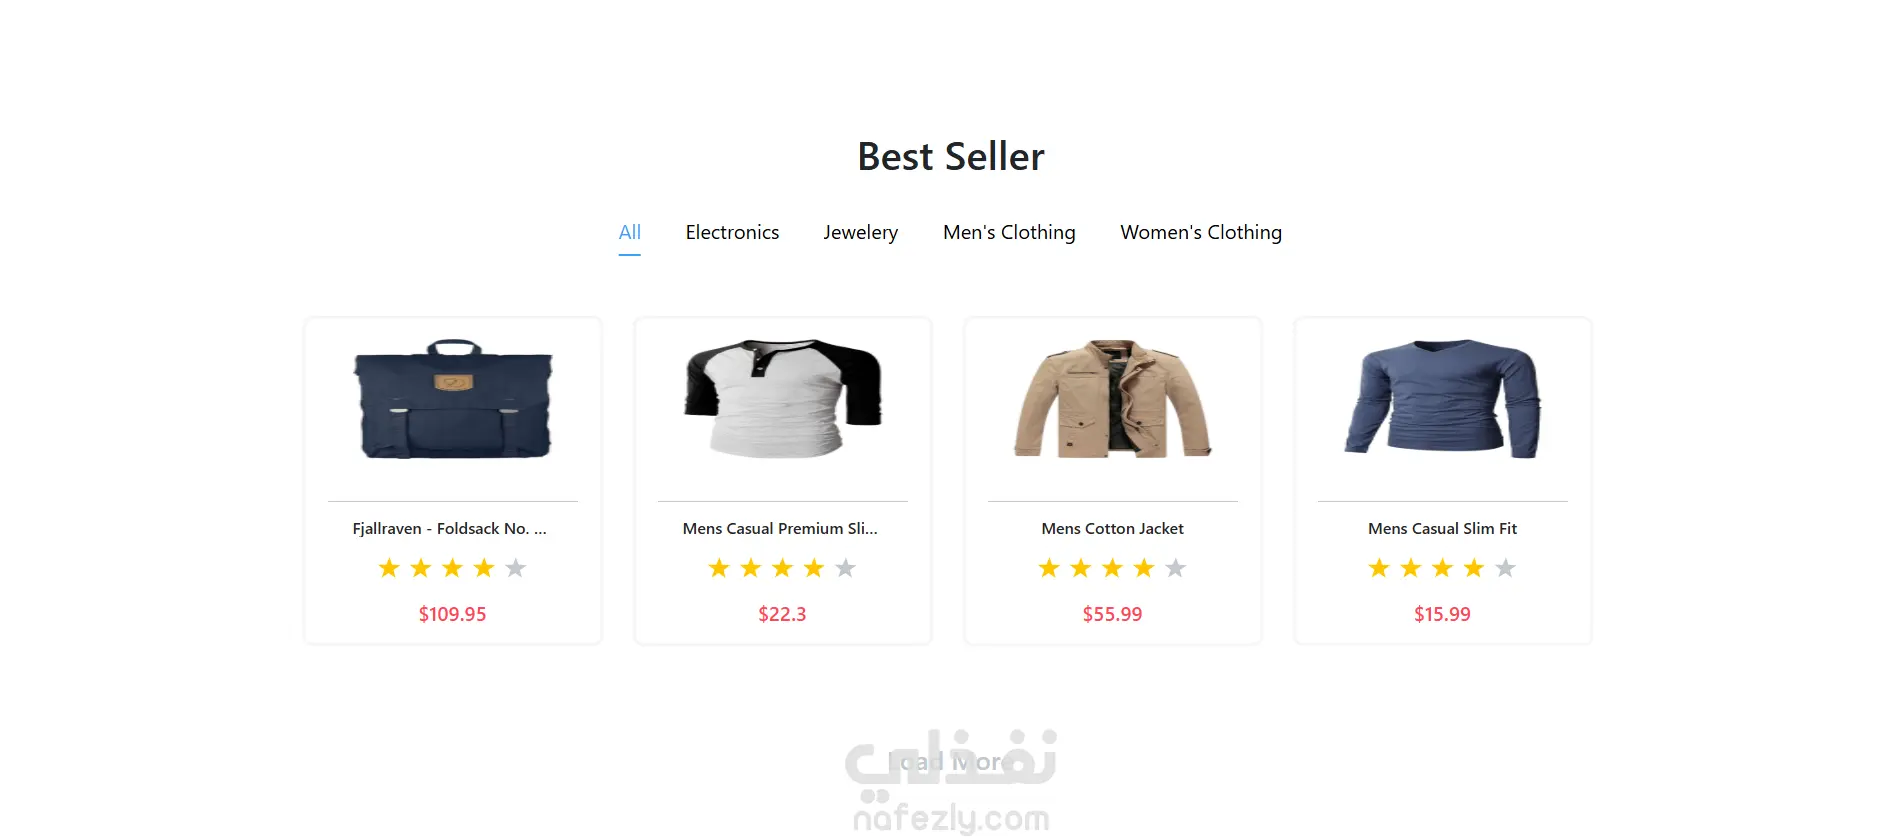This screenshot has width=1901, height=838.
Task: Click the Mens Cotton Jacket title
Action: pos(1112,528)
